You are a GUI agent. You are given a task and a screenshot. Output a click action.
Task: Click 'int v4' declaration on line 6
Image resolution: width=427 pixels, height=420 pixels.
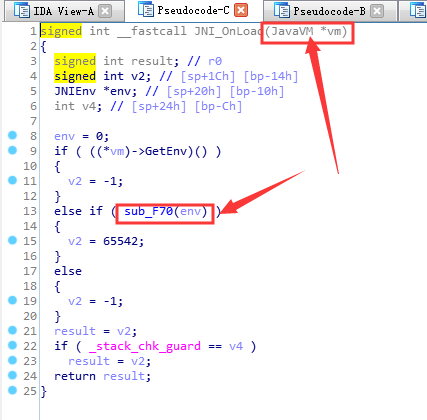click(75, 106)
